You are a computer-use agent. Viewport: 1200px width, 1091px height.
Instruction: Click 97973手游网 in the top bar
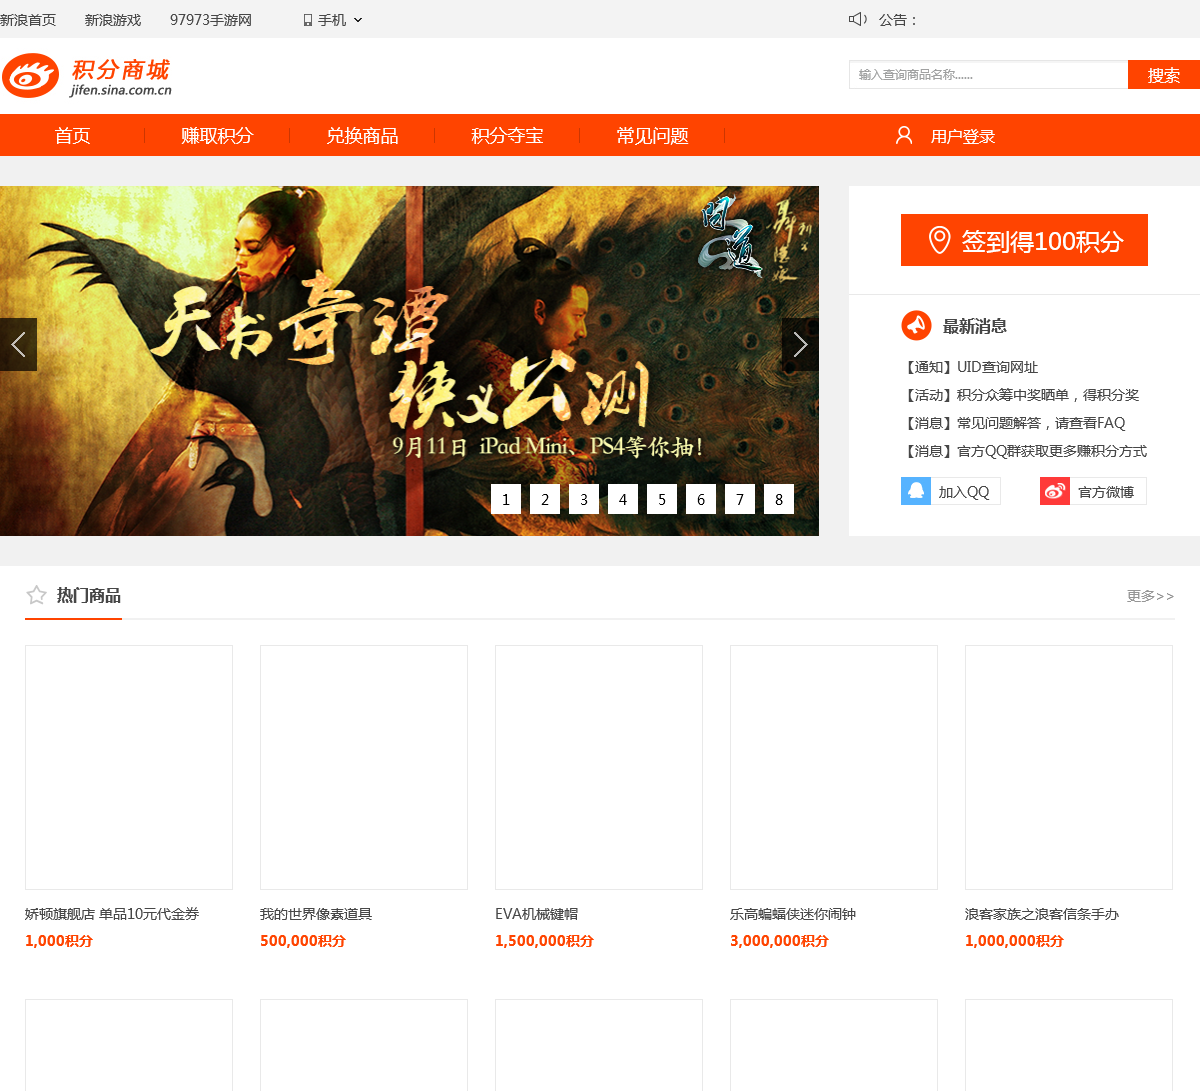point(211,20)
